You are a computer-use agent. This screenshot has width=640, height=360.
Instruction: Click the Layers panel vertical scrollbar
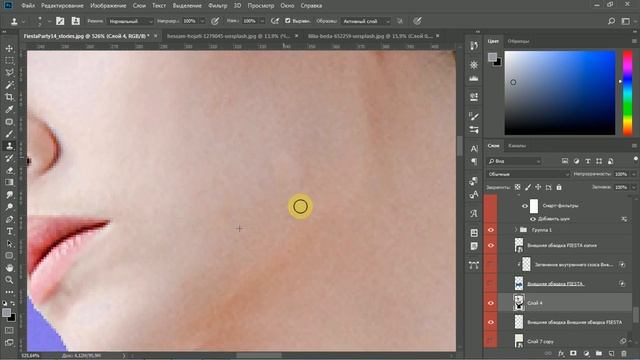pyautogui.click(x=636, y=314)
